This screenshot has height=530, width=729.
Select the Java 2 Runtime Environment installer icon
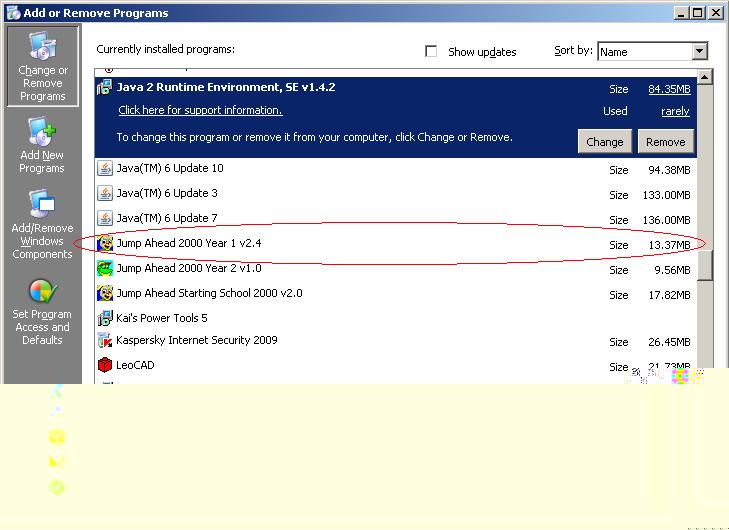pos(105,87)
